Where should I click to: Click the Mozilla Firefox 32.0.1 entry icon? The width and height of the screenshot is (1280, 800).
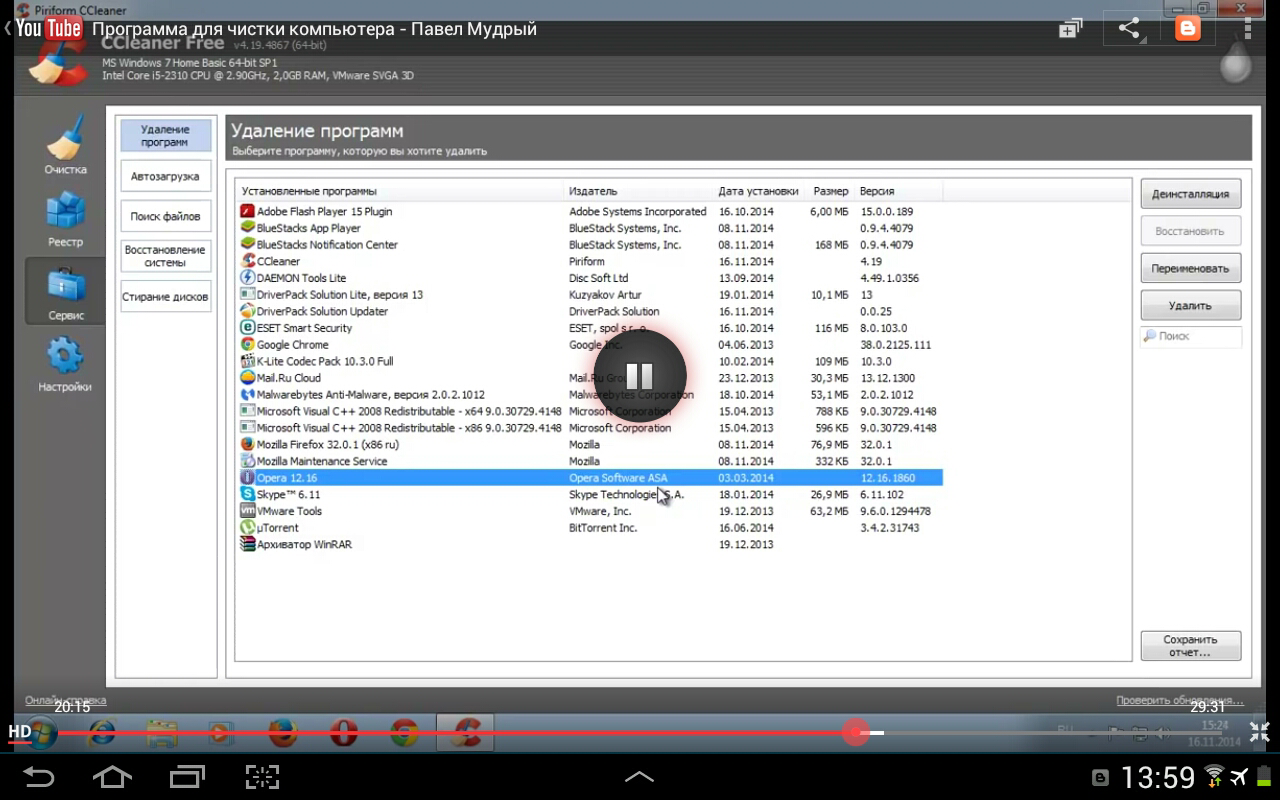pos(248,444)
